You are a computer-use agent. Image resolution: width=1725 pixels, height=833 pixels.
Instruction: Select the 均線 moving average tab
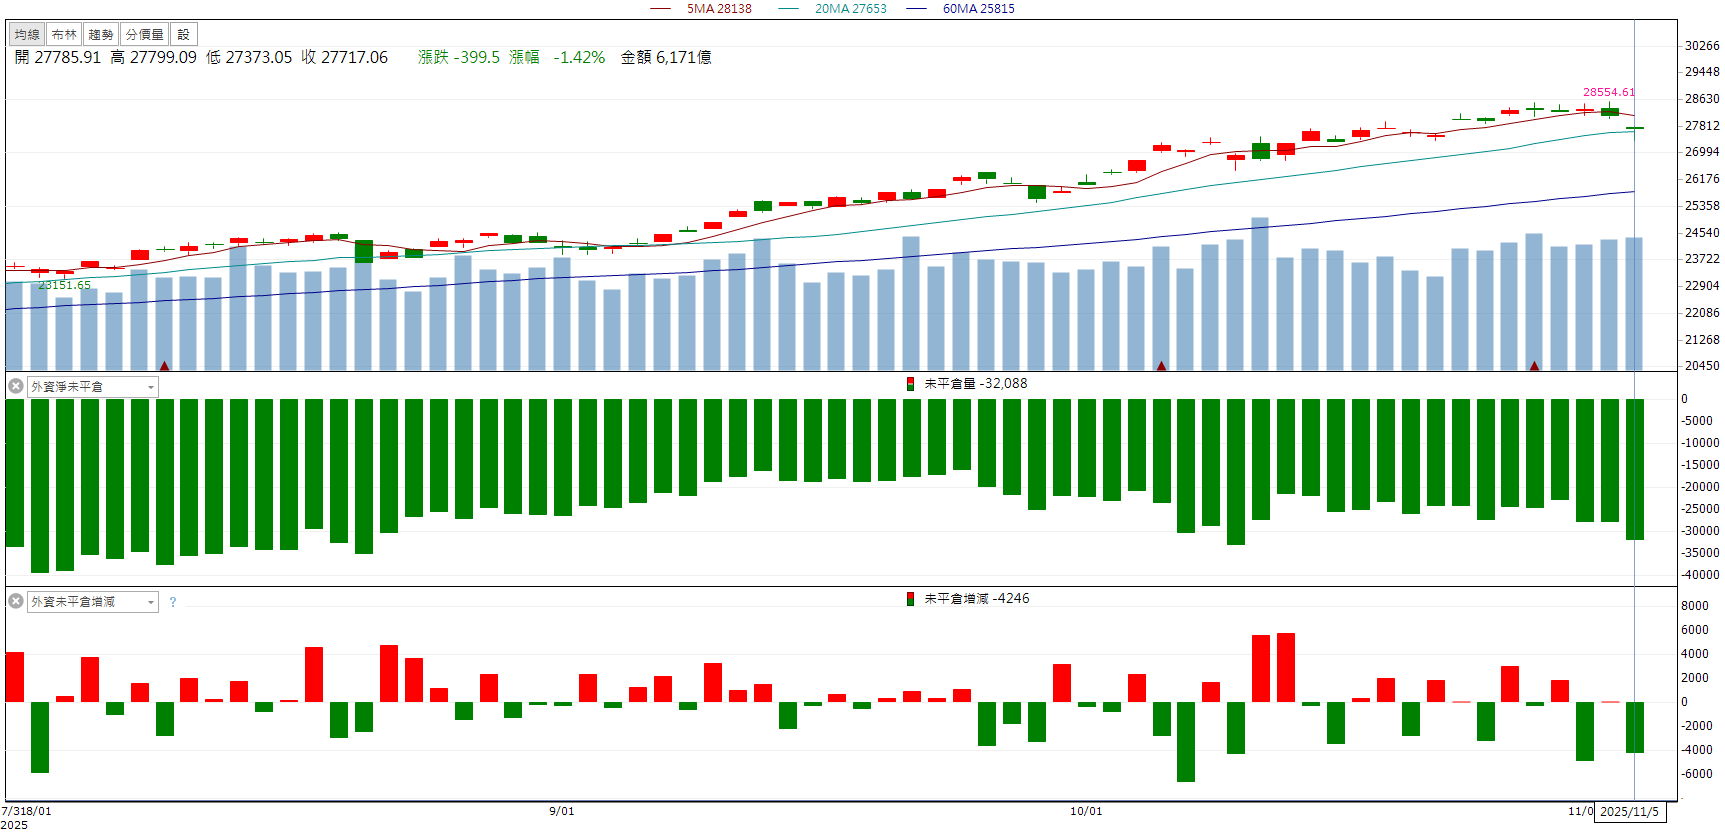[x=27, y=34]
